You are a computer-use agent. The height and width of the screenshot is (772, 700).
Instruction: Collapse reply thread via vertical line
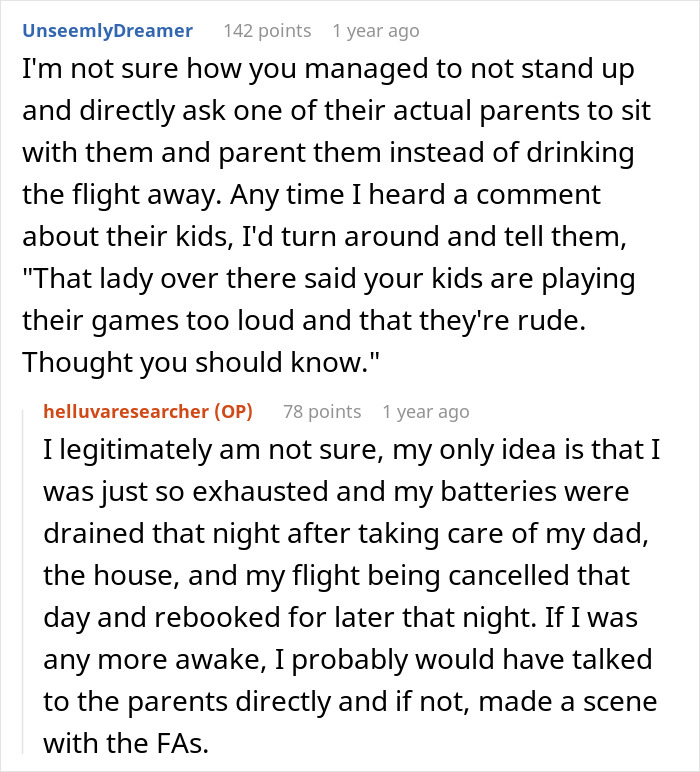[x=23, y=581]
